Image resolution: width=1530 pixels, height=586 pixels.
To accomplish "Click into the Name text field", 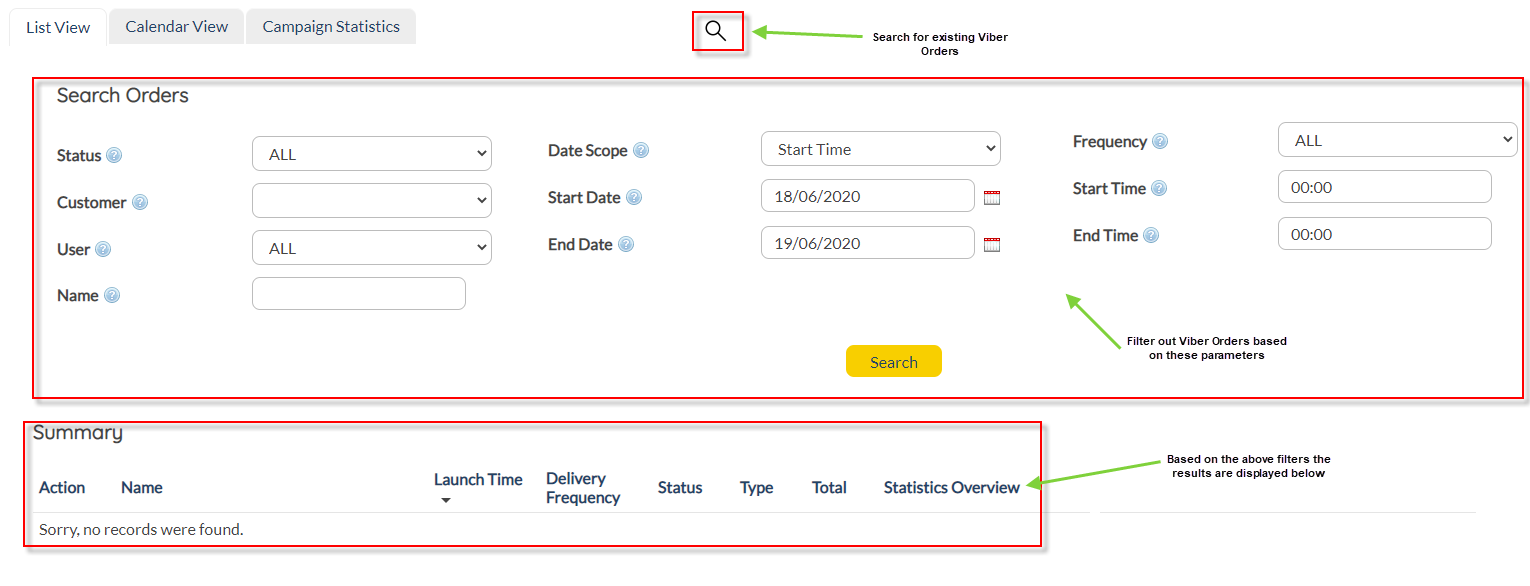I will point(359,294).
